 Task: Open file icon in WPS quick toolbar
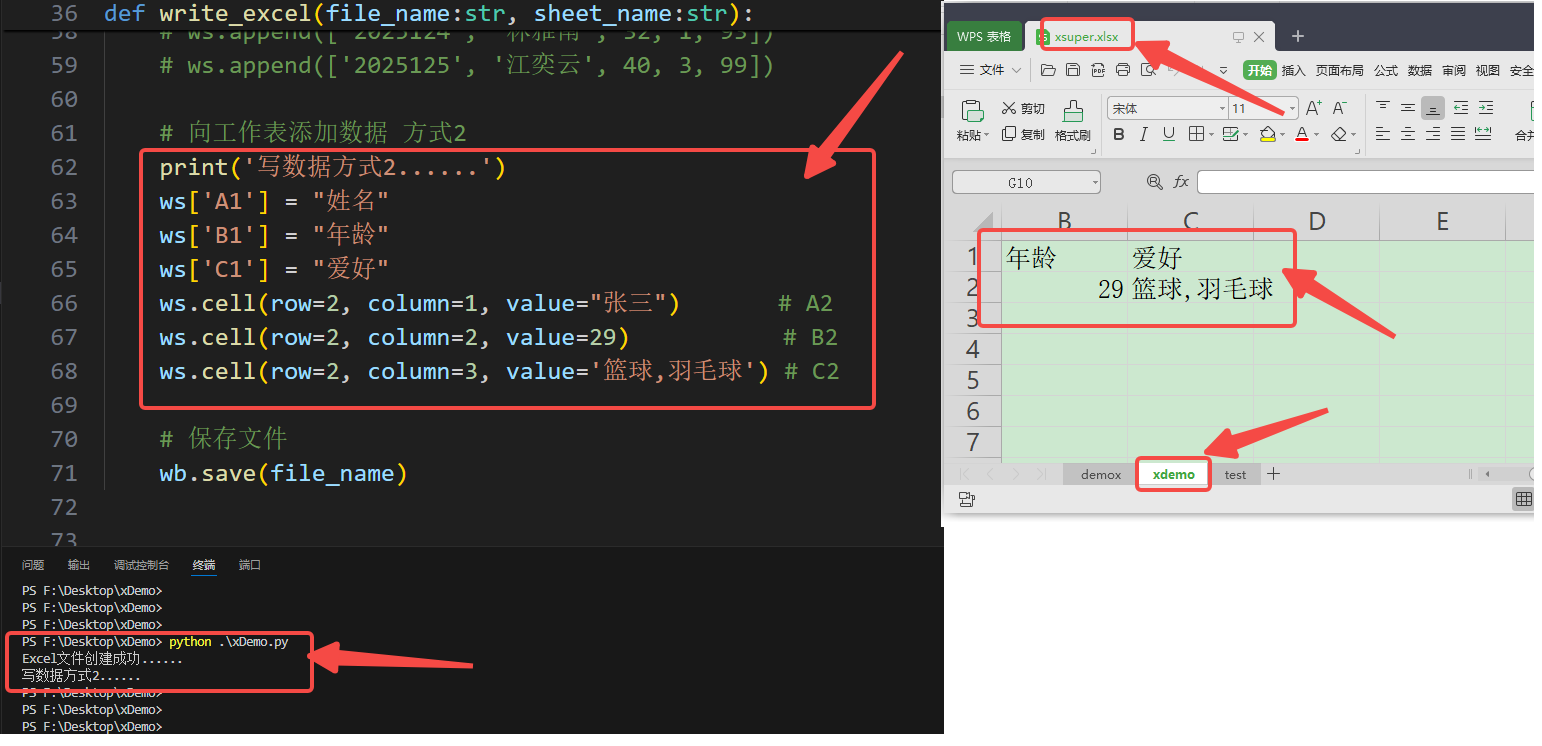pos(1048,70)
